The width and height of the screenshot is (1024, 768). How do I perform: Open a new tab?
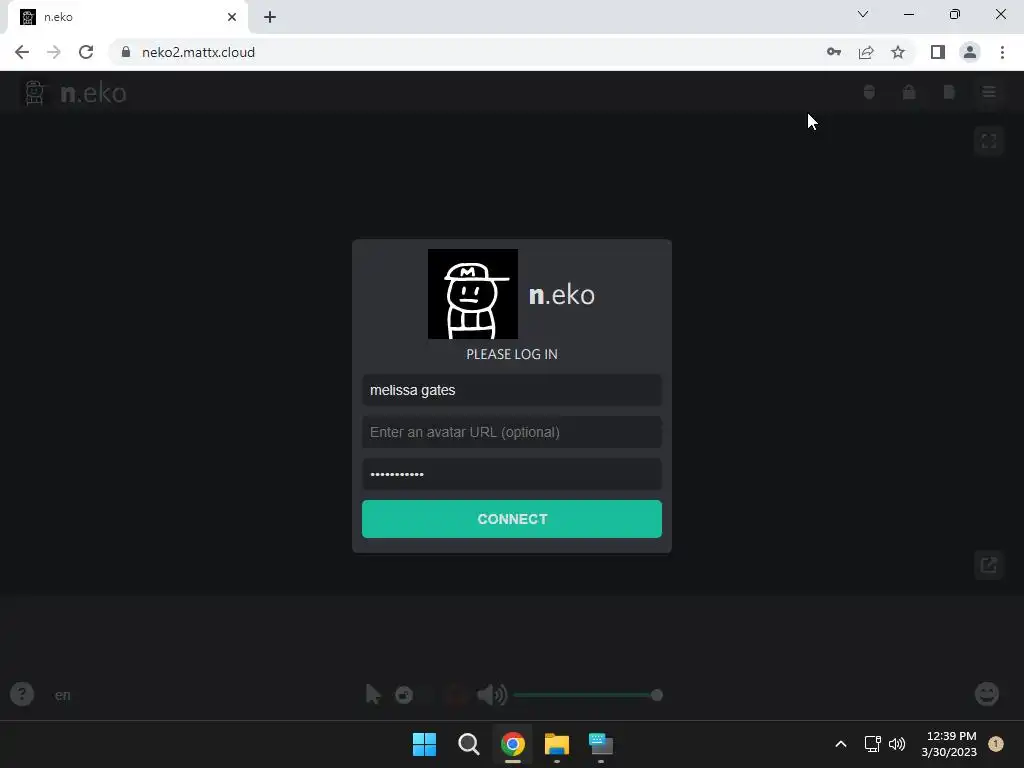[x=270, y=17]
